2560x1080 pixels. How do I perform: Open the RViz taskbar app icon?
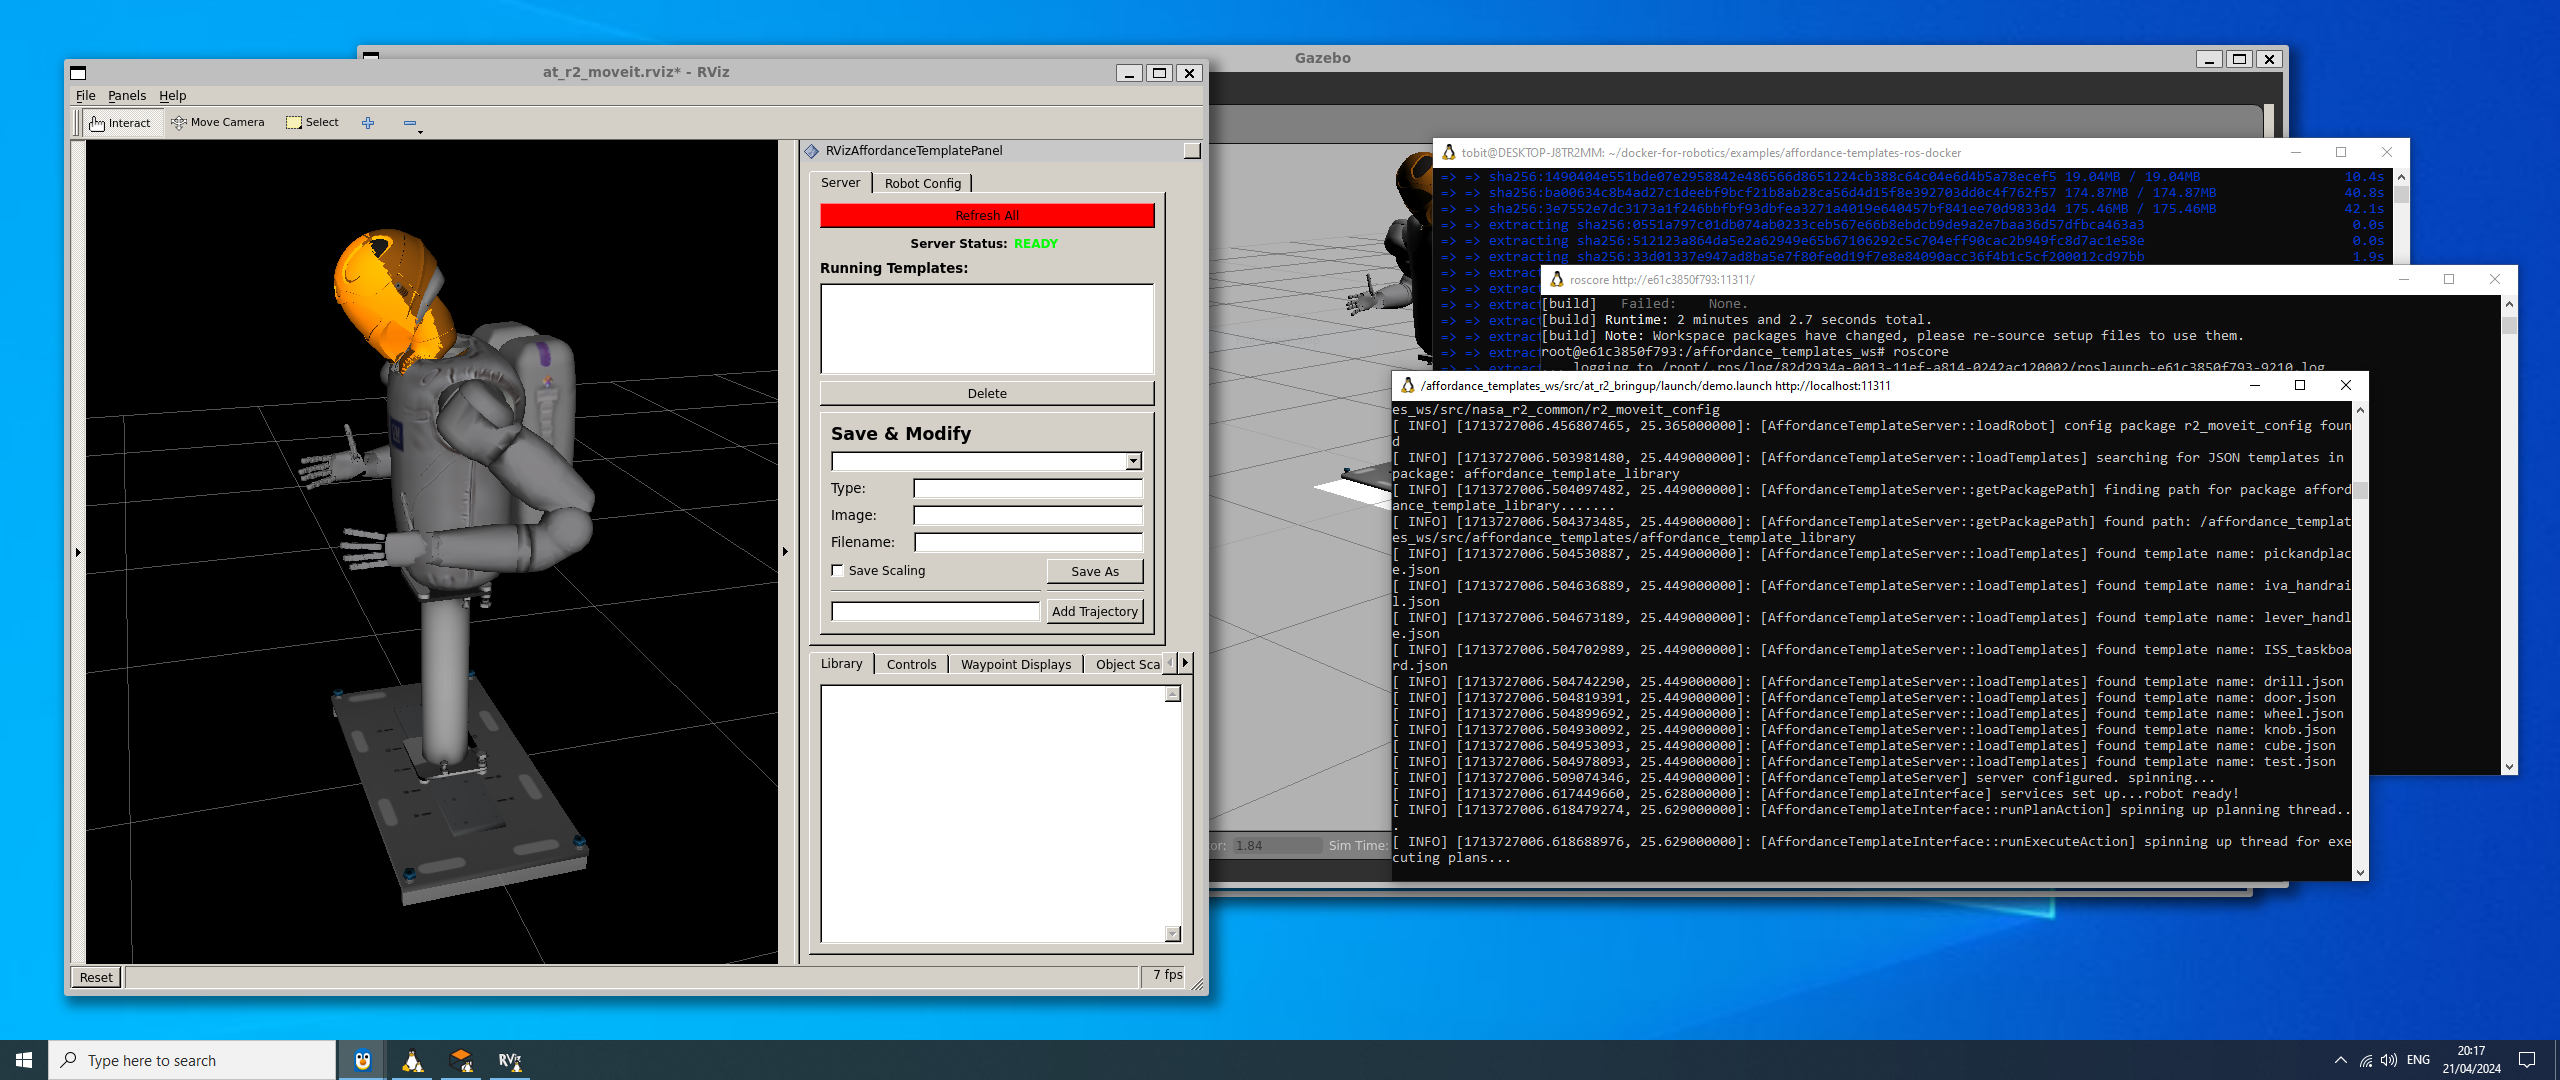(510, 1060)
